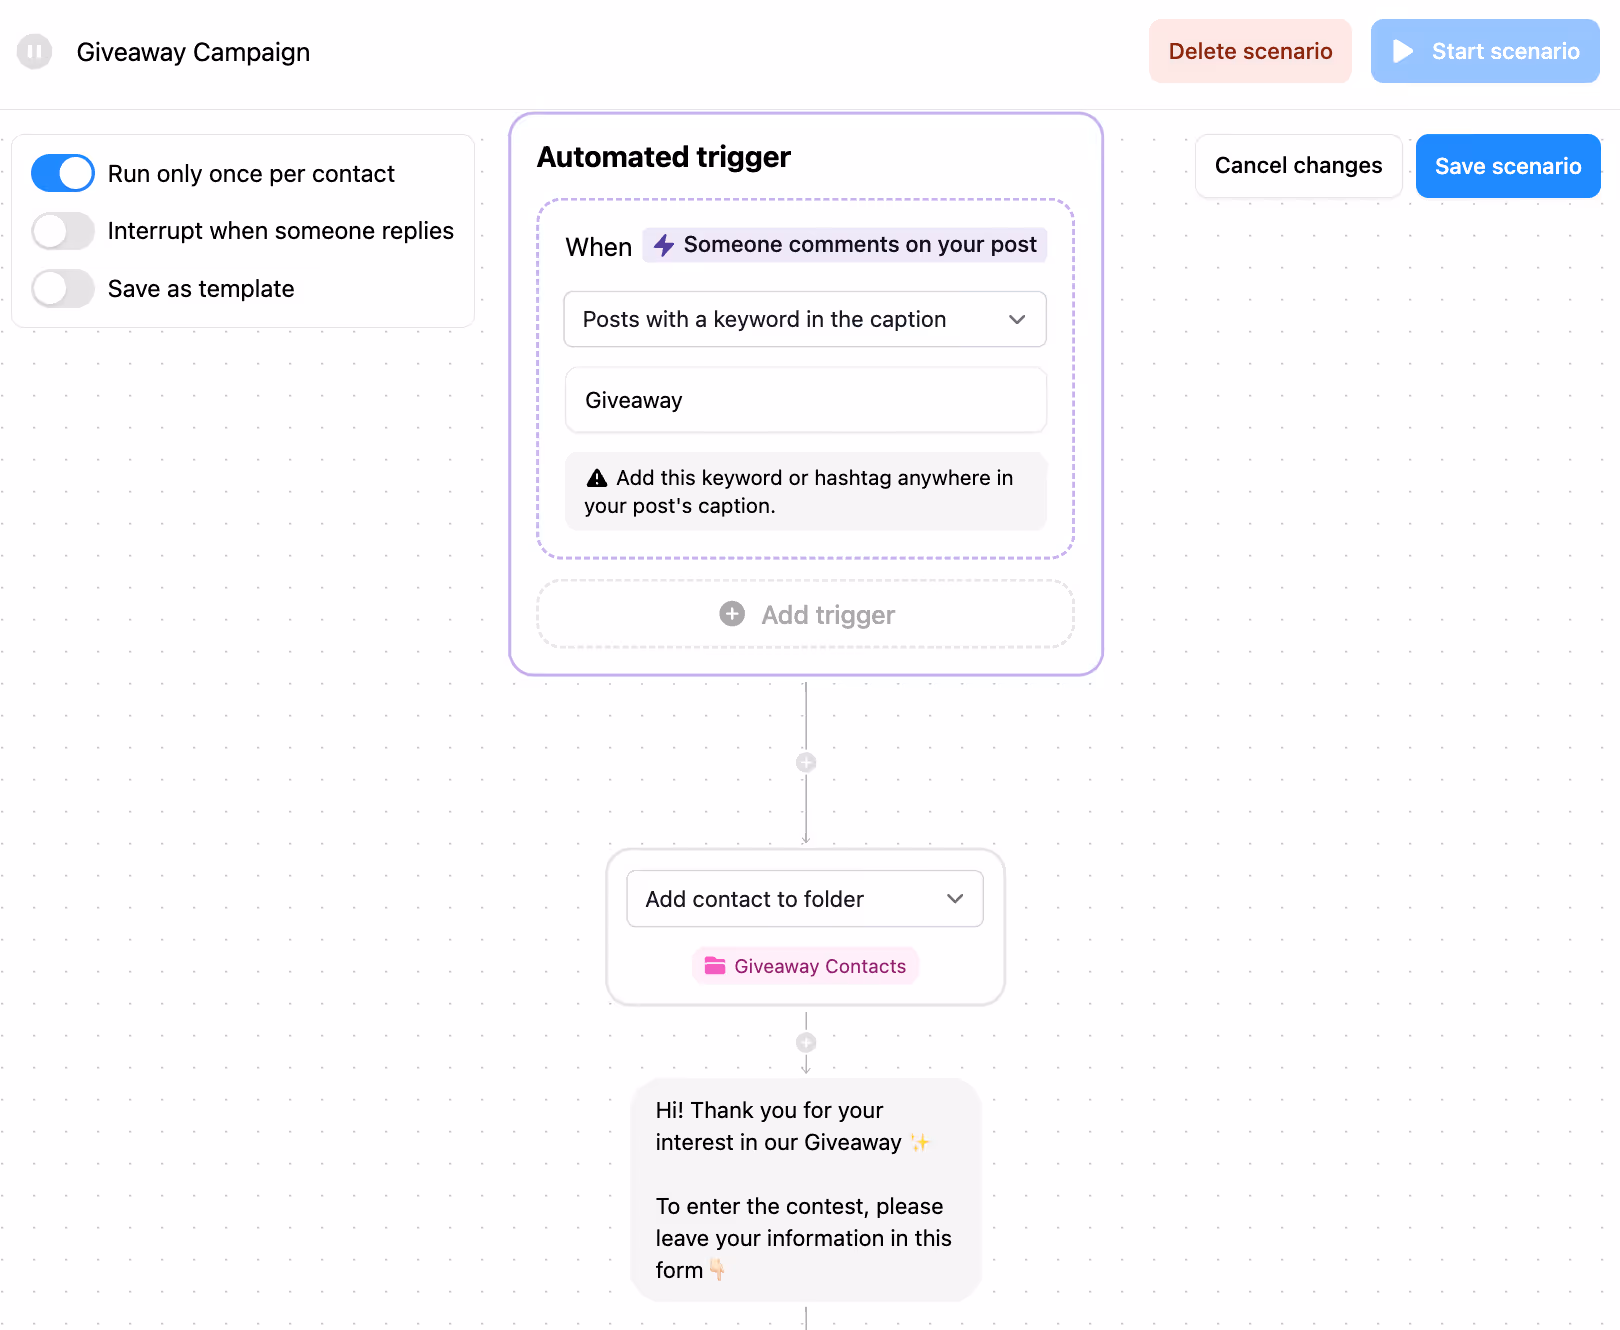Click the plus connector below the trigger block
This screenshot has height=1330, width=1620.
pos(805,761)
